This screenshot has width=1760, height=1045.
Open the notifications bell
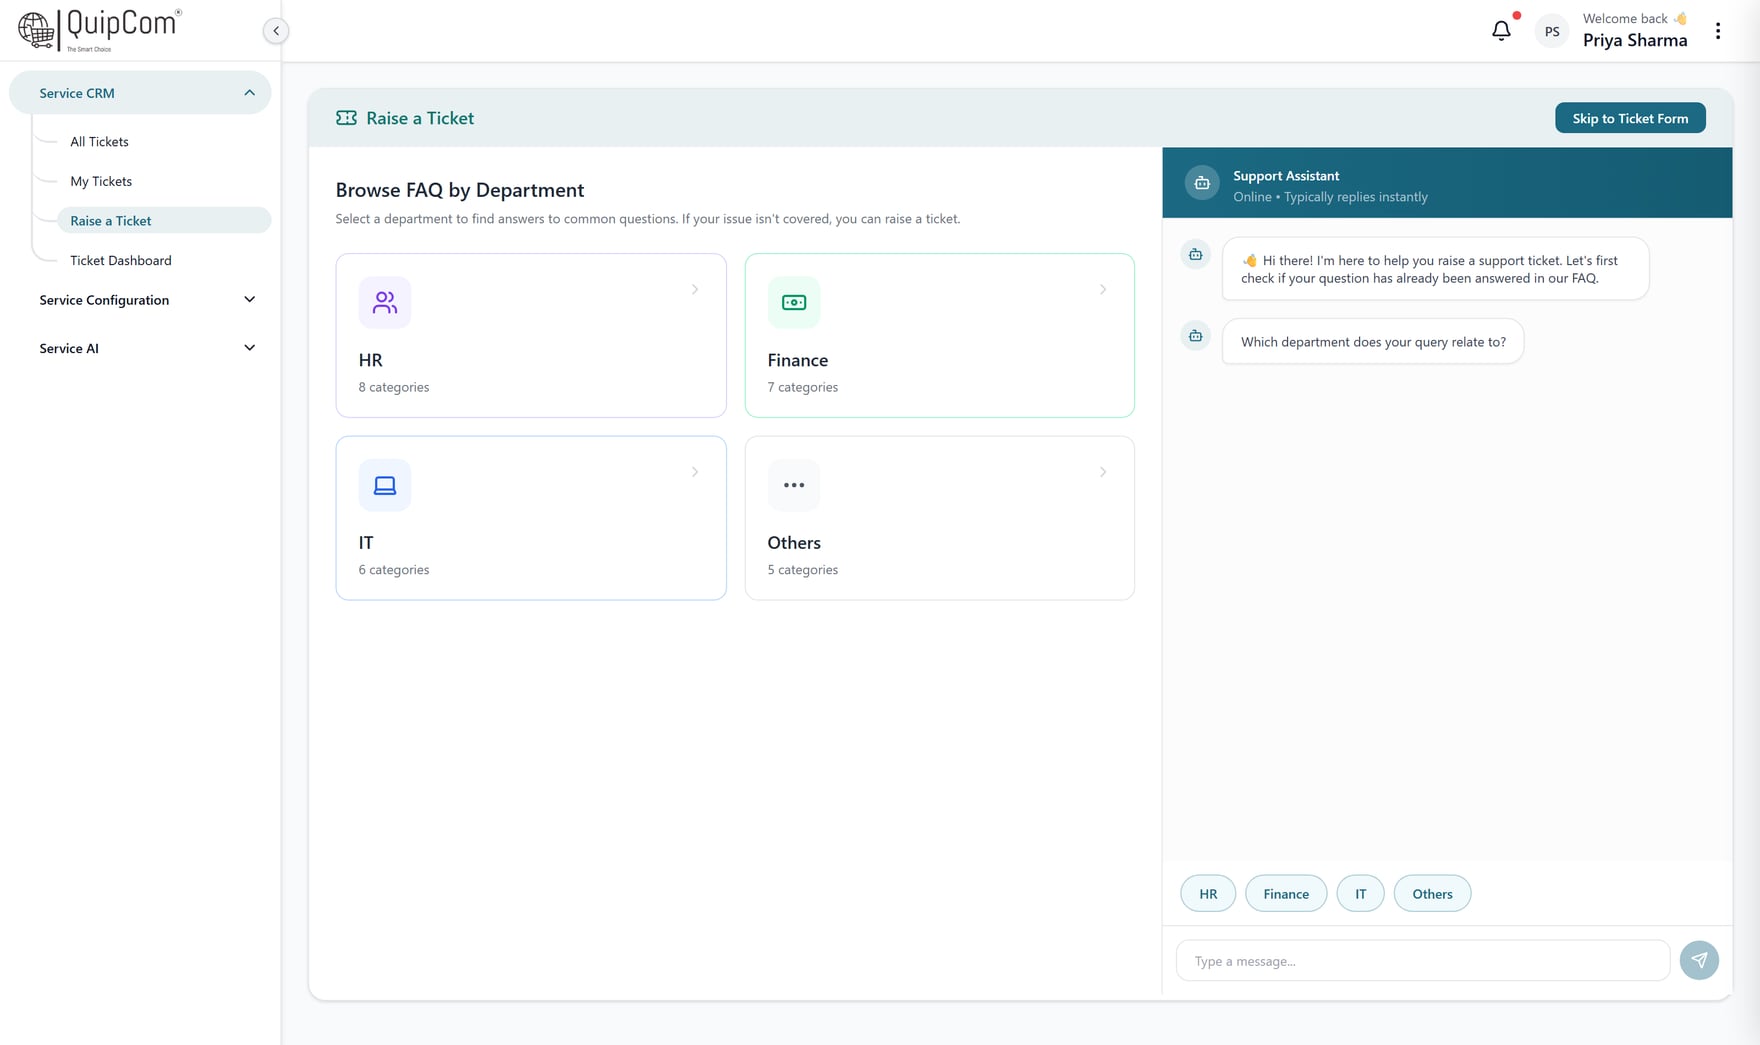tap(1501, 31)
